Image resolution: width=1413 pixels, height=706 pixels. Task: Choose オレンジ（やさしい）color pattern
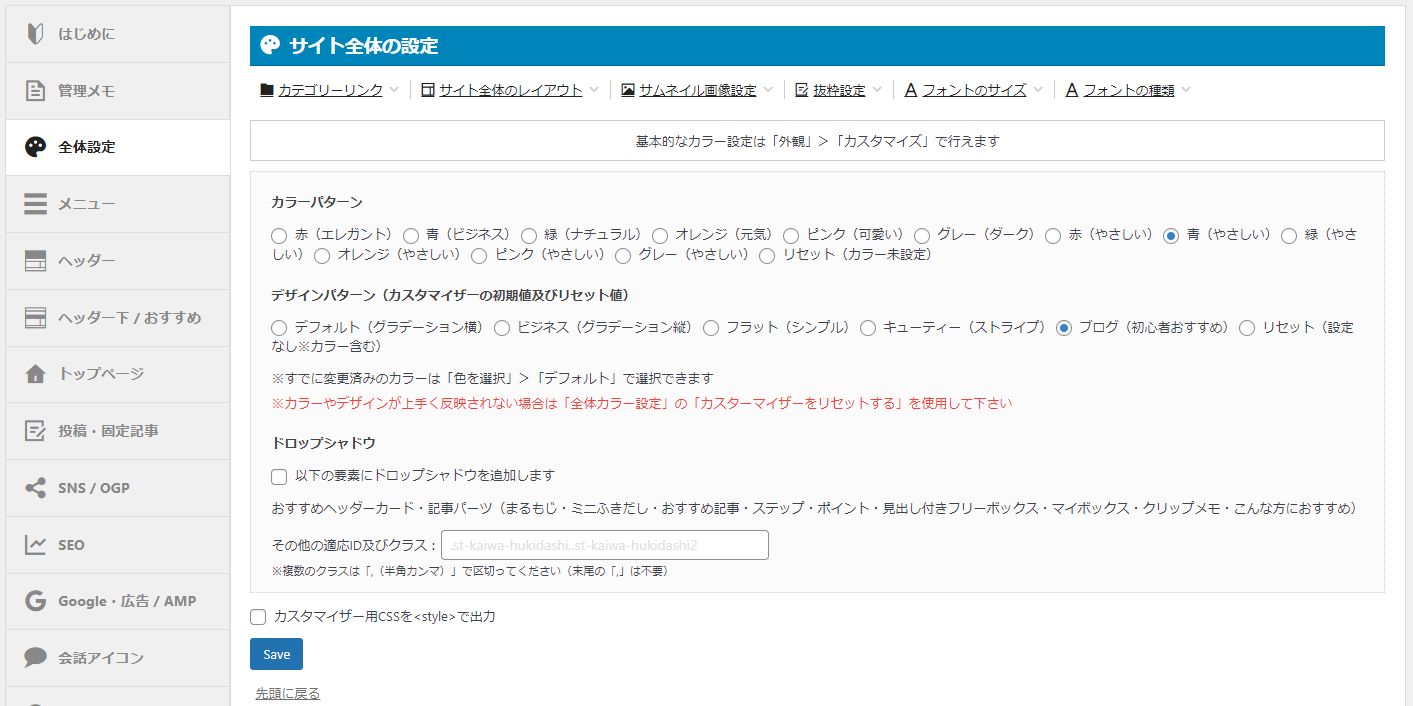pos(322,256)
